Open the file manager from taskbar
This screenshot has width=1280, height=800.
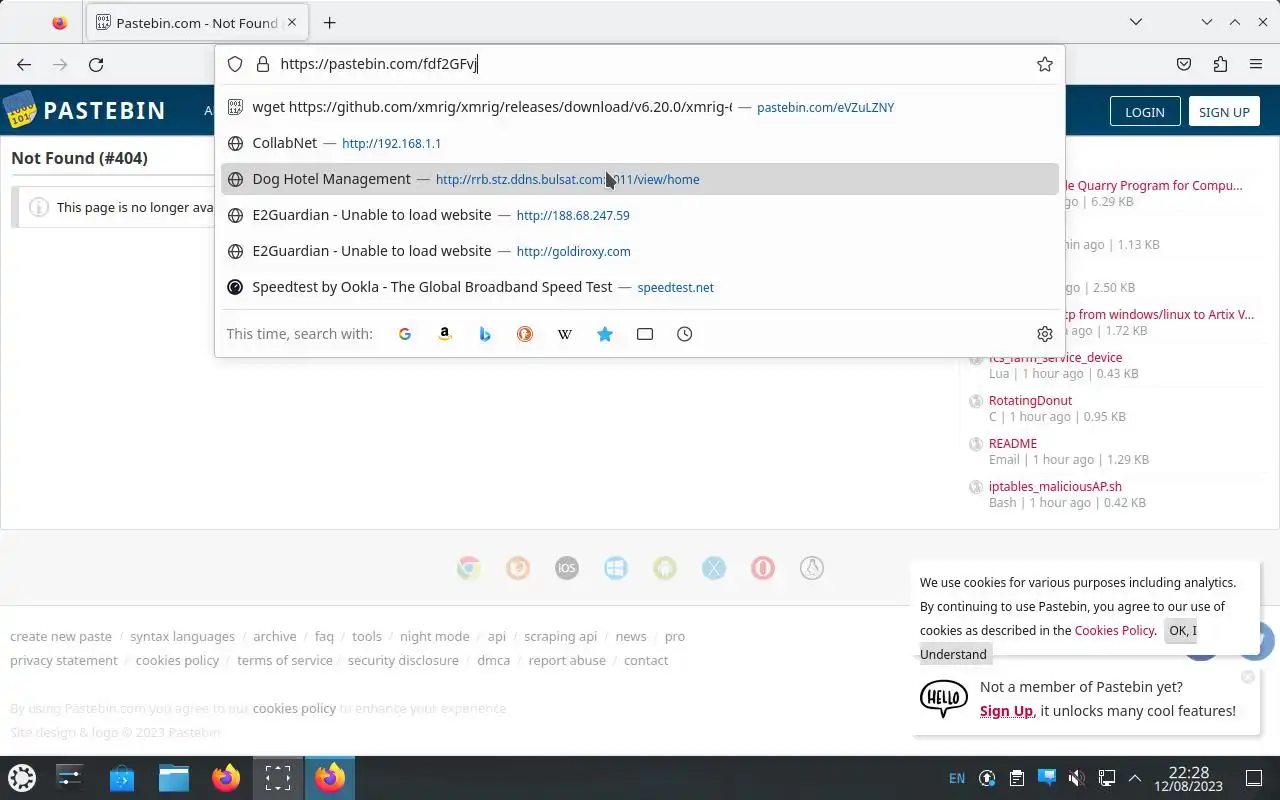[x=174, y=777]
